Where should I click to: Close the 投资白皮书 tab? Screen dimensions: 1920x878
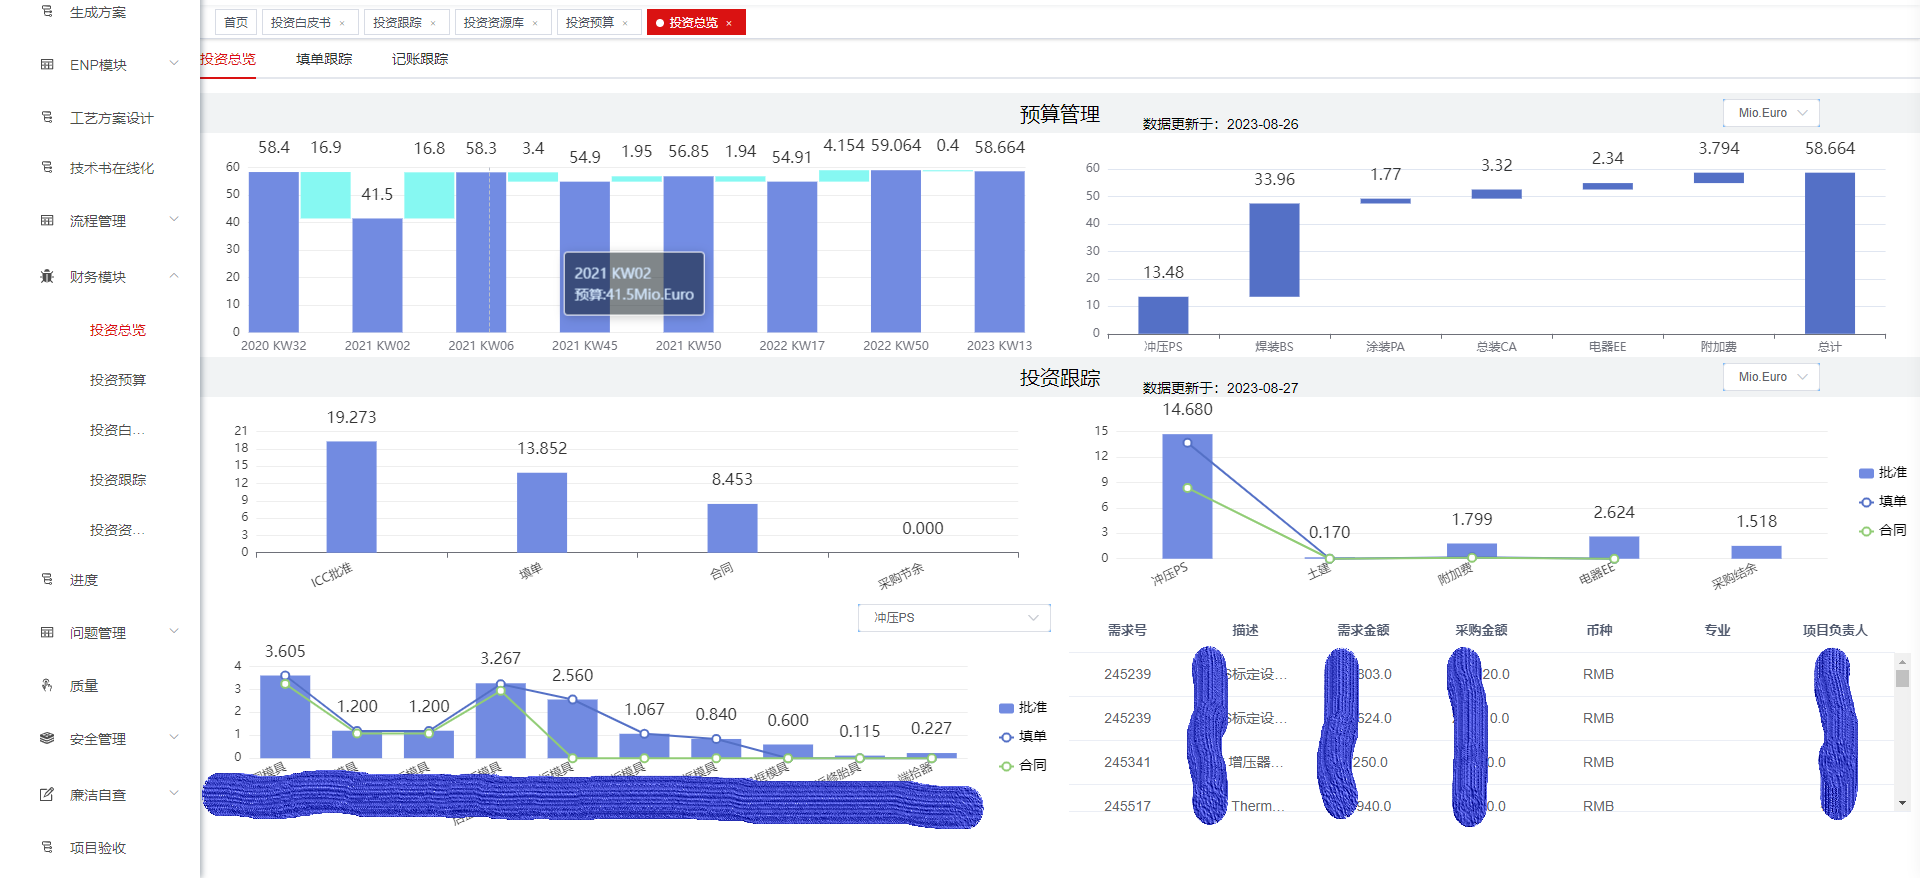(342, 23)
